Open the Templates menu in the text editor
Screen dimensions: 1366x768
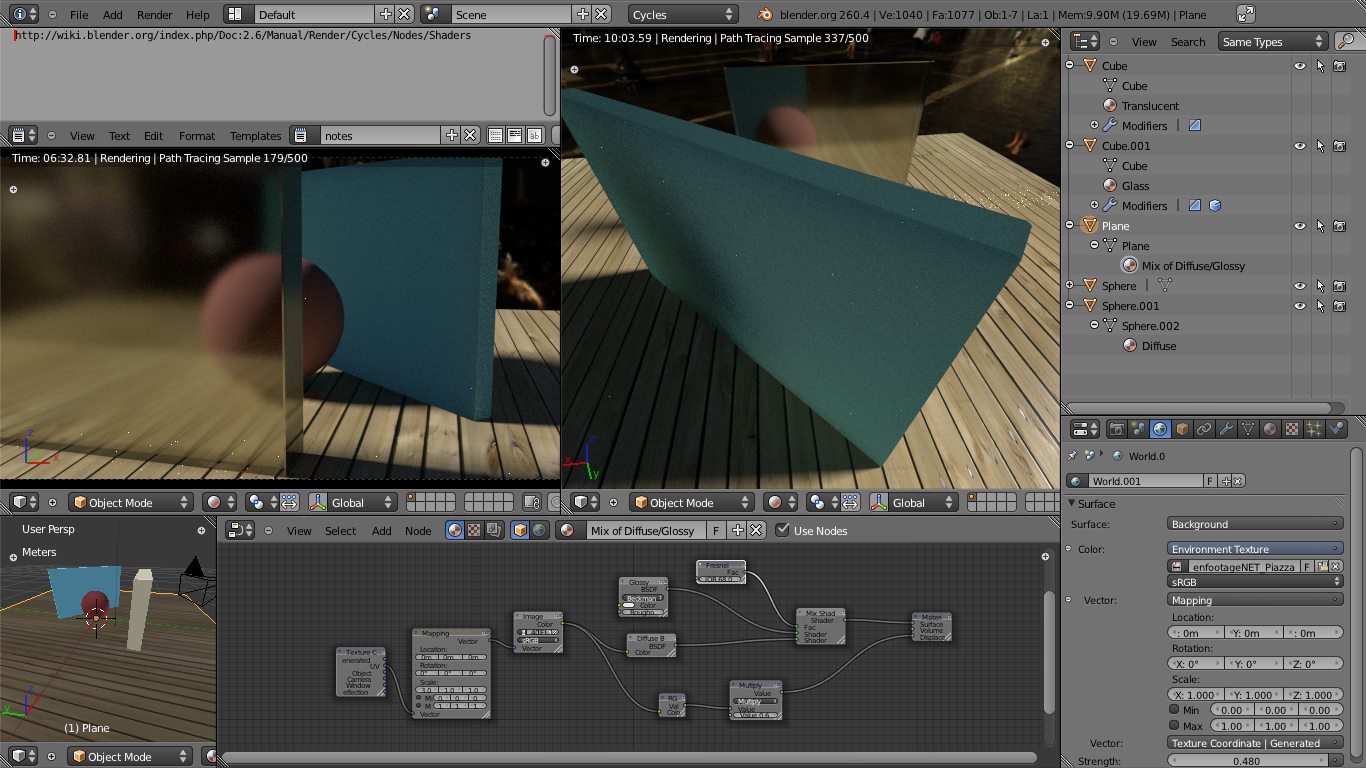pyautogui.click(x=256, y=136)
